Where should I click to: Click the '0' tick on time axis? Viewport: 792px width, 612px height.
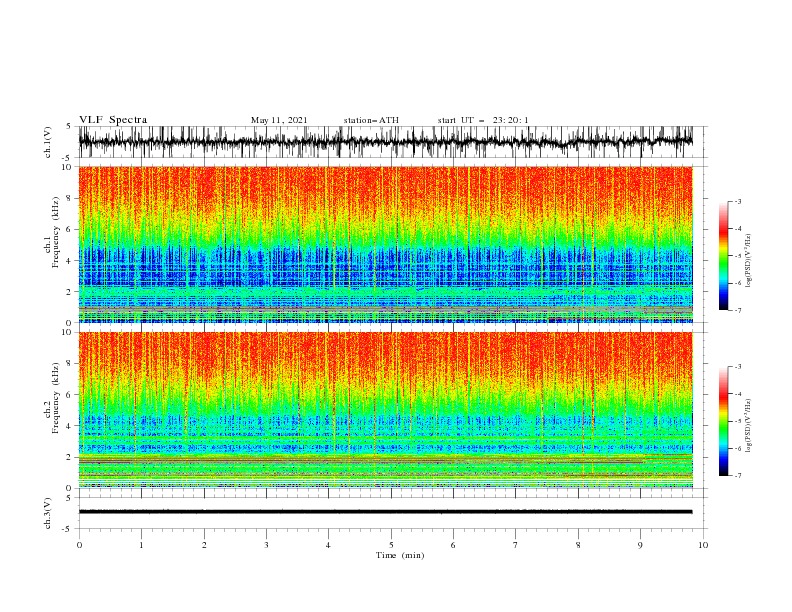tap(79, 545)
